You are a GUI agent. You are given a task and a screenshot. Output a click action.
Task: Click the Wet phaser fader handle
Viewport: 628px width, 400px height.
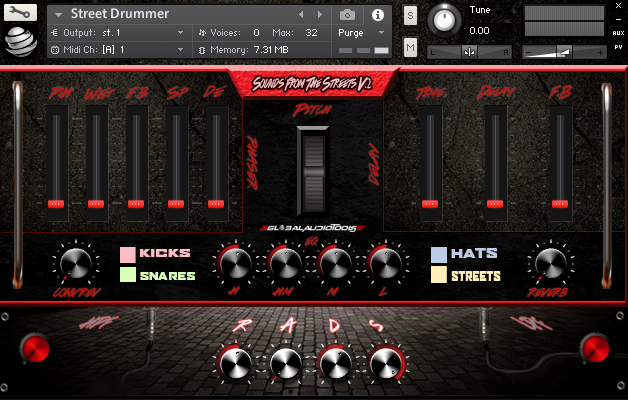(96, 204)
